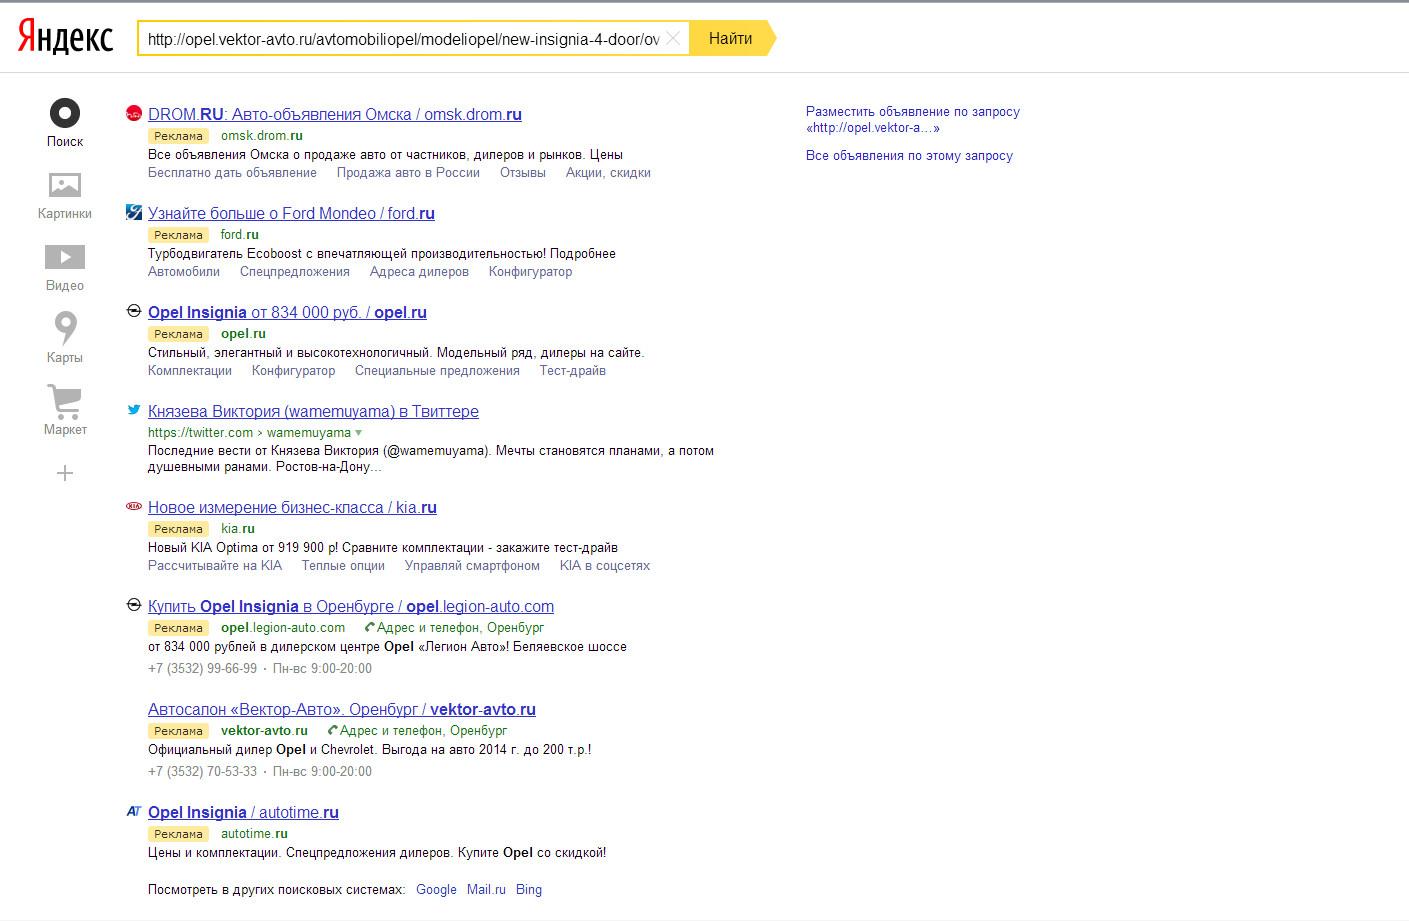Screen dimensions: 1409x921
Task: Click Управляй смартфоном sitelink
Action: coord(472,565)
